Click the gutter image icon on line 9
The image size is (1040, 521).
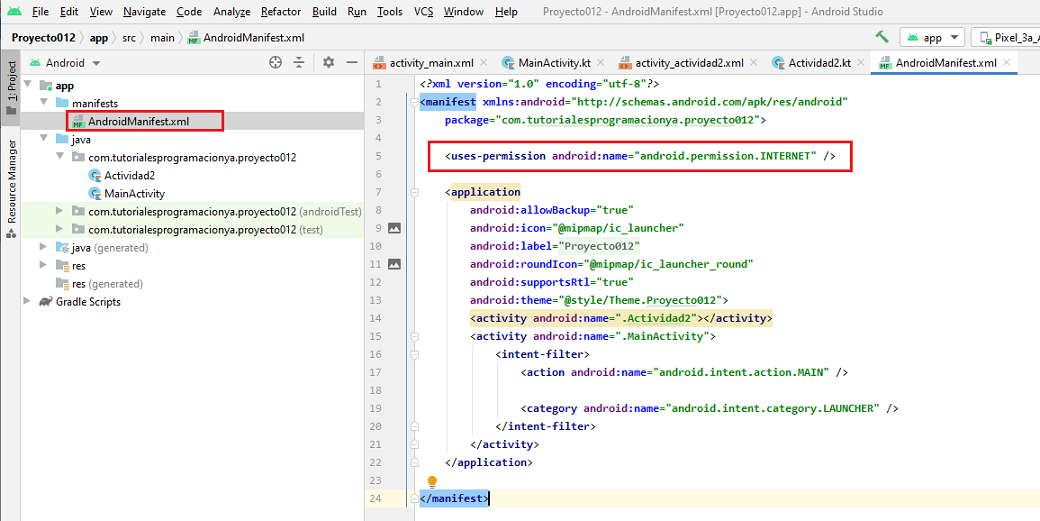click(394, 228)
